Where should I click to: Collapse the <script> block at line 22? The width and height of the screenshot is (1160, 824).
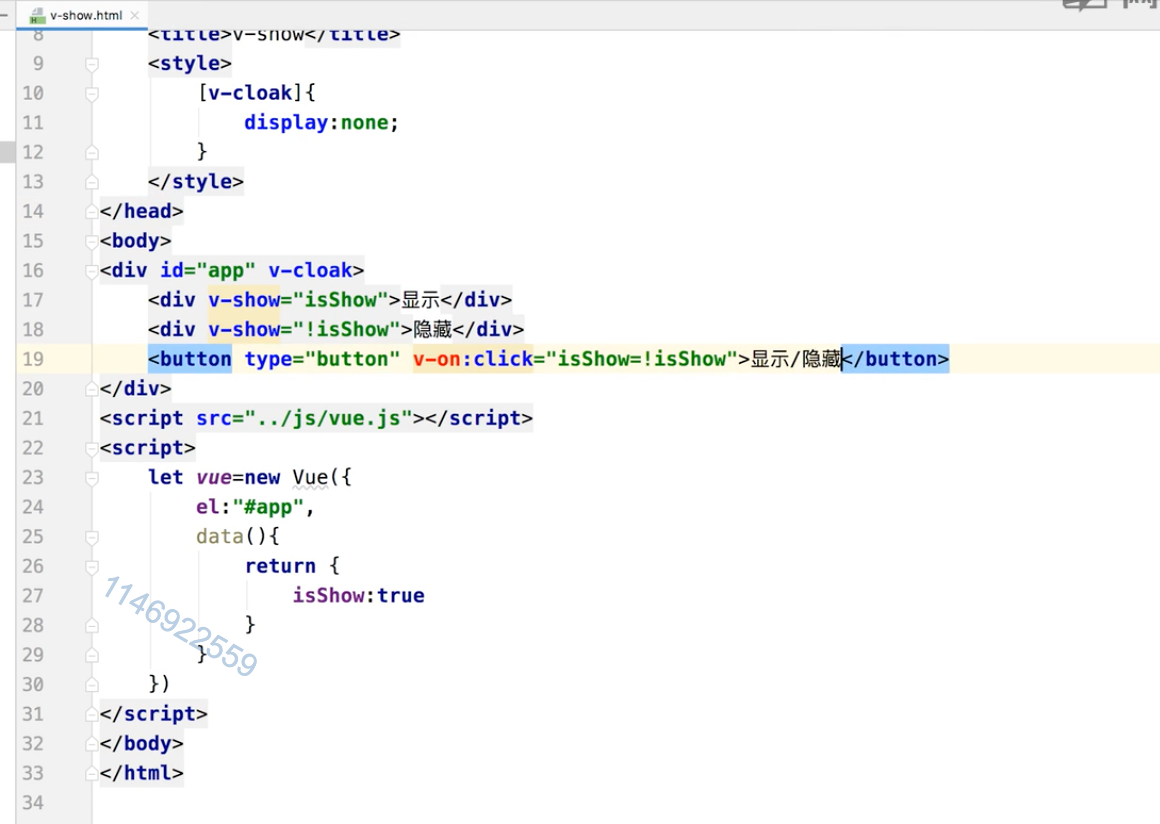92,449
